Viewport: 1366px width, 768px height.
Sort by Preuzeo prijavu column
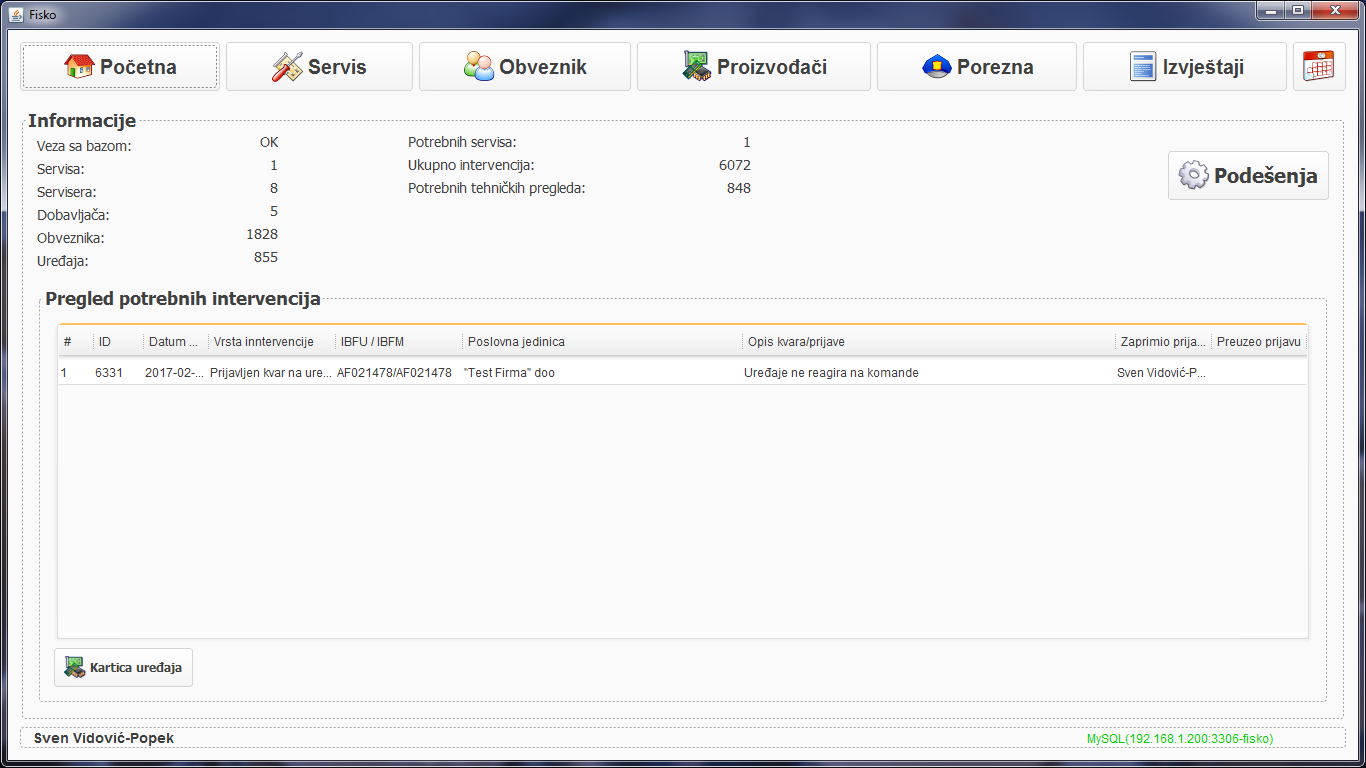coord(1259,342)
